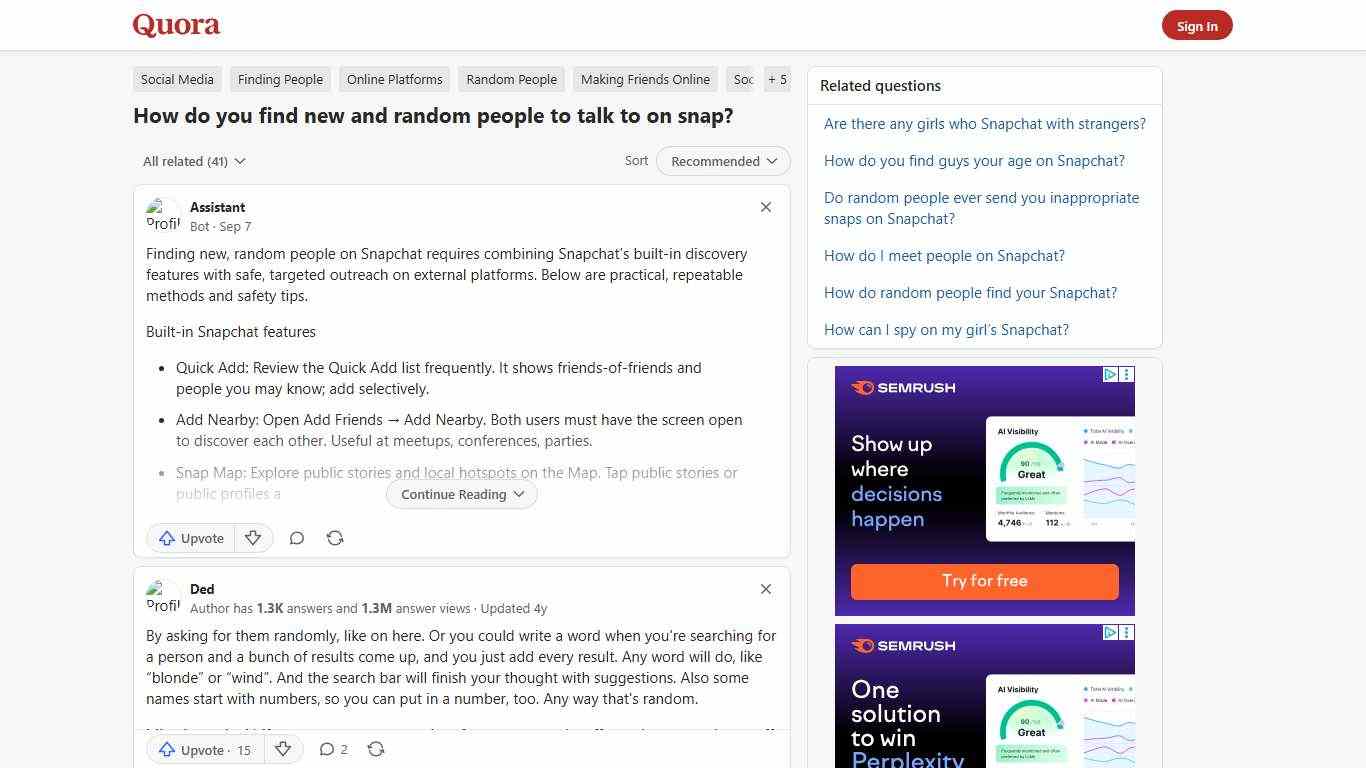
Task: Click the Quora logo
Action: pyautogui.click(x=176, y=25)
